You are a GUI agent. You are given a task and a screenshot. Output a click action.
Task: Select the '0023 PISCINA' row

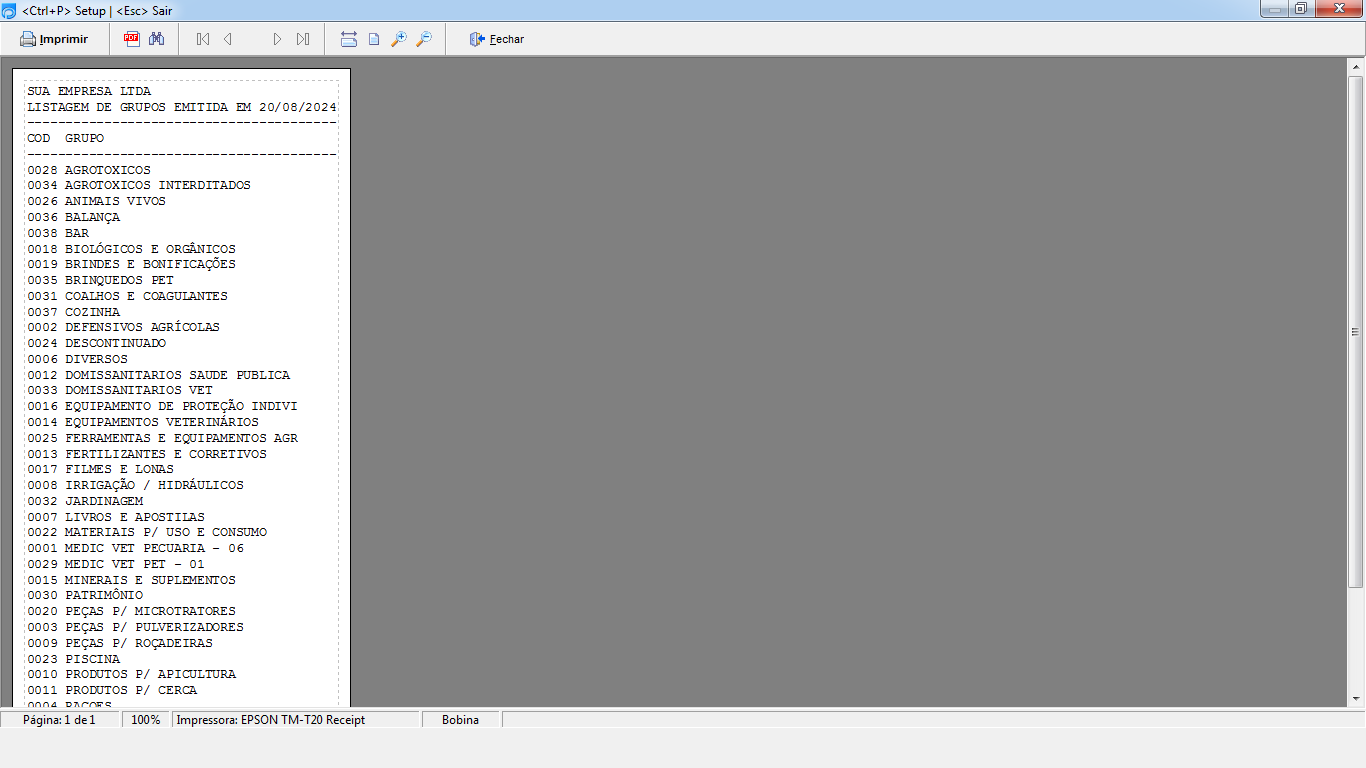(74, 659)
